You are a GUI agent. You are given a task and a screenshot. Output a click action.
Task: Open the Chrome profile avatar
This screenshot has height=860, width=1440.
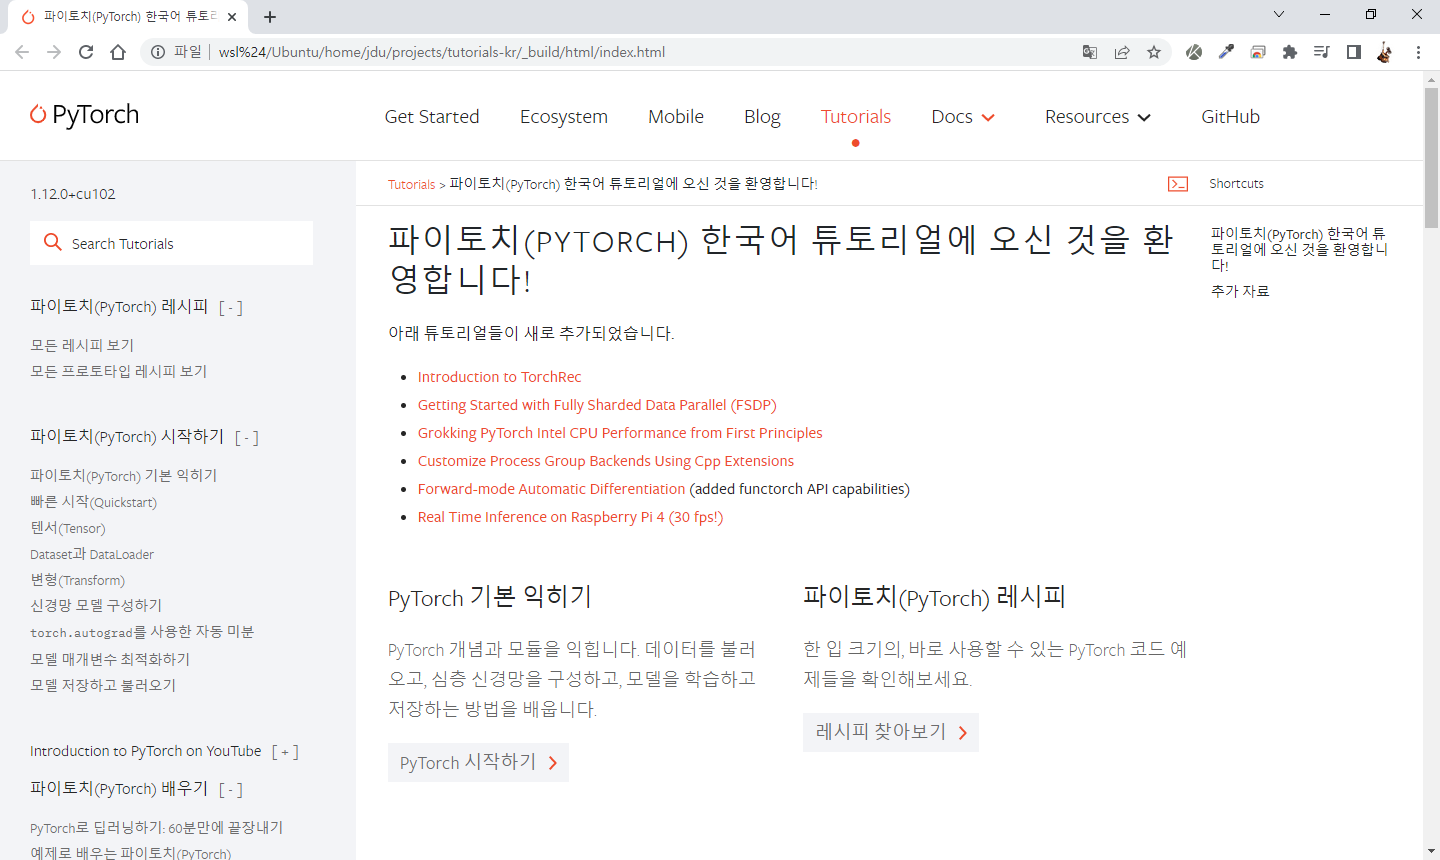(1385, 52)
